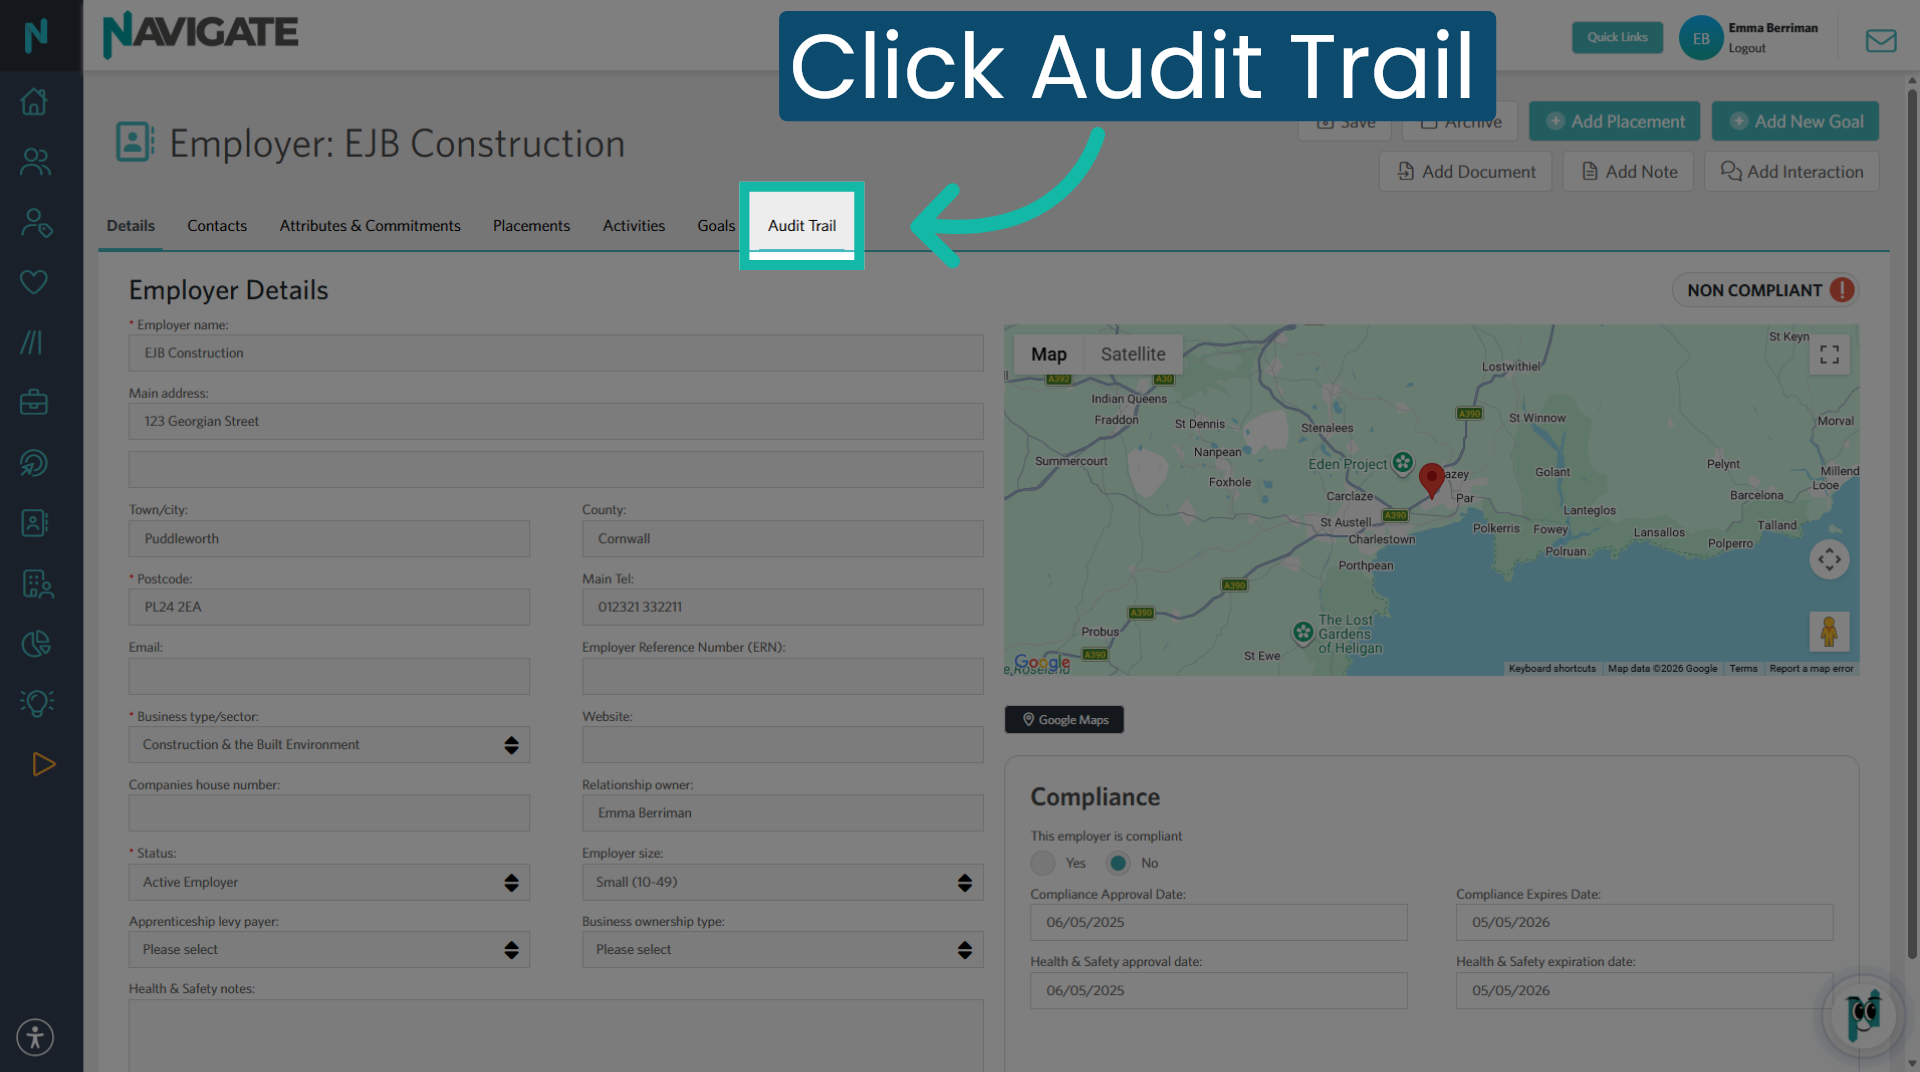Select No for employer is compliant

click(x=1118, y=863)
